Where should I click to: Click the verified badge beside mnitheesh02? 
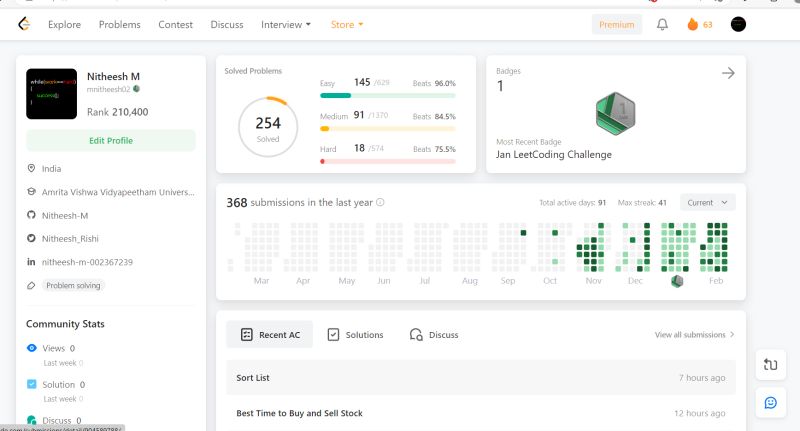[136, 89]
